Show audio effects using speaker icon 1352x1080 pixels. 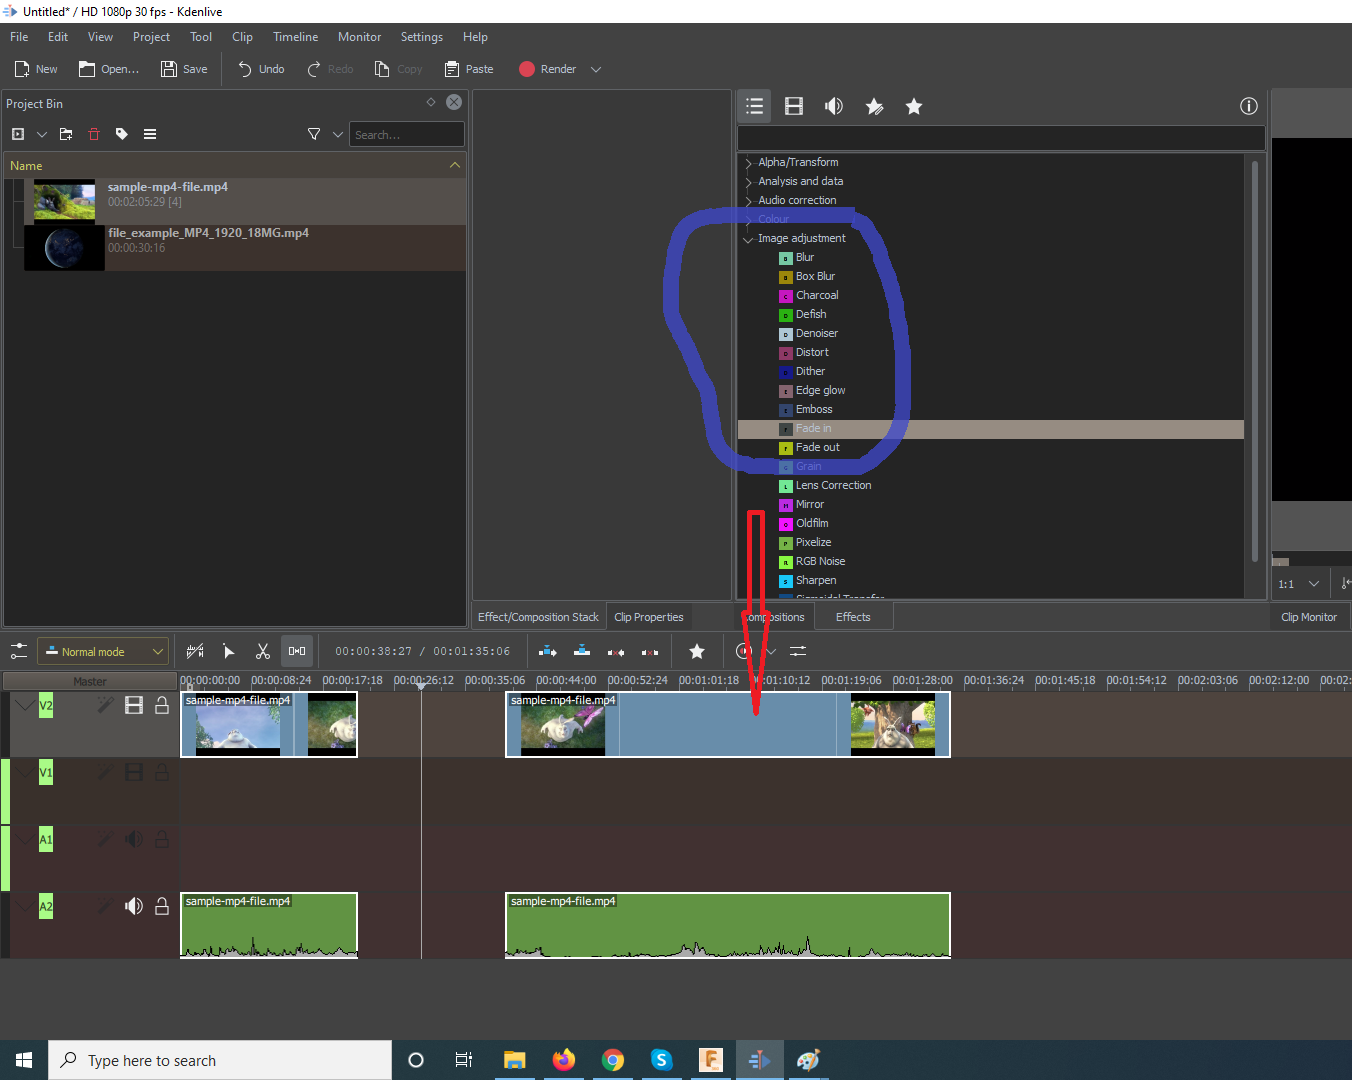pos(834,106)
